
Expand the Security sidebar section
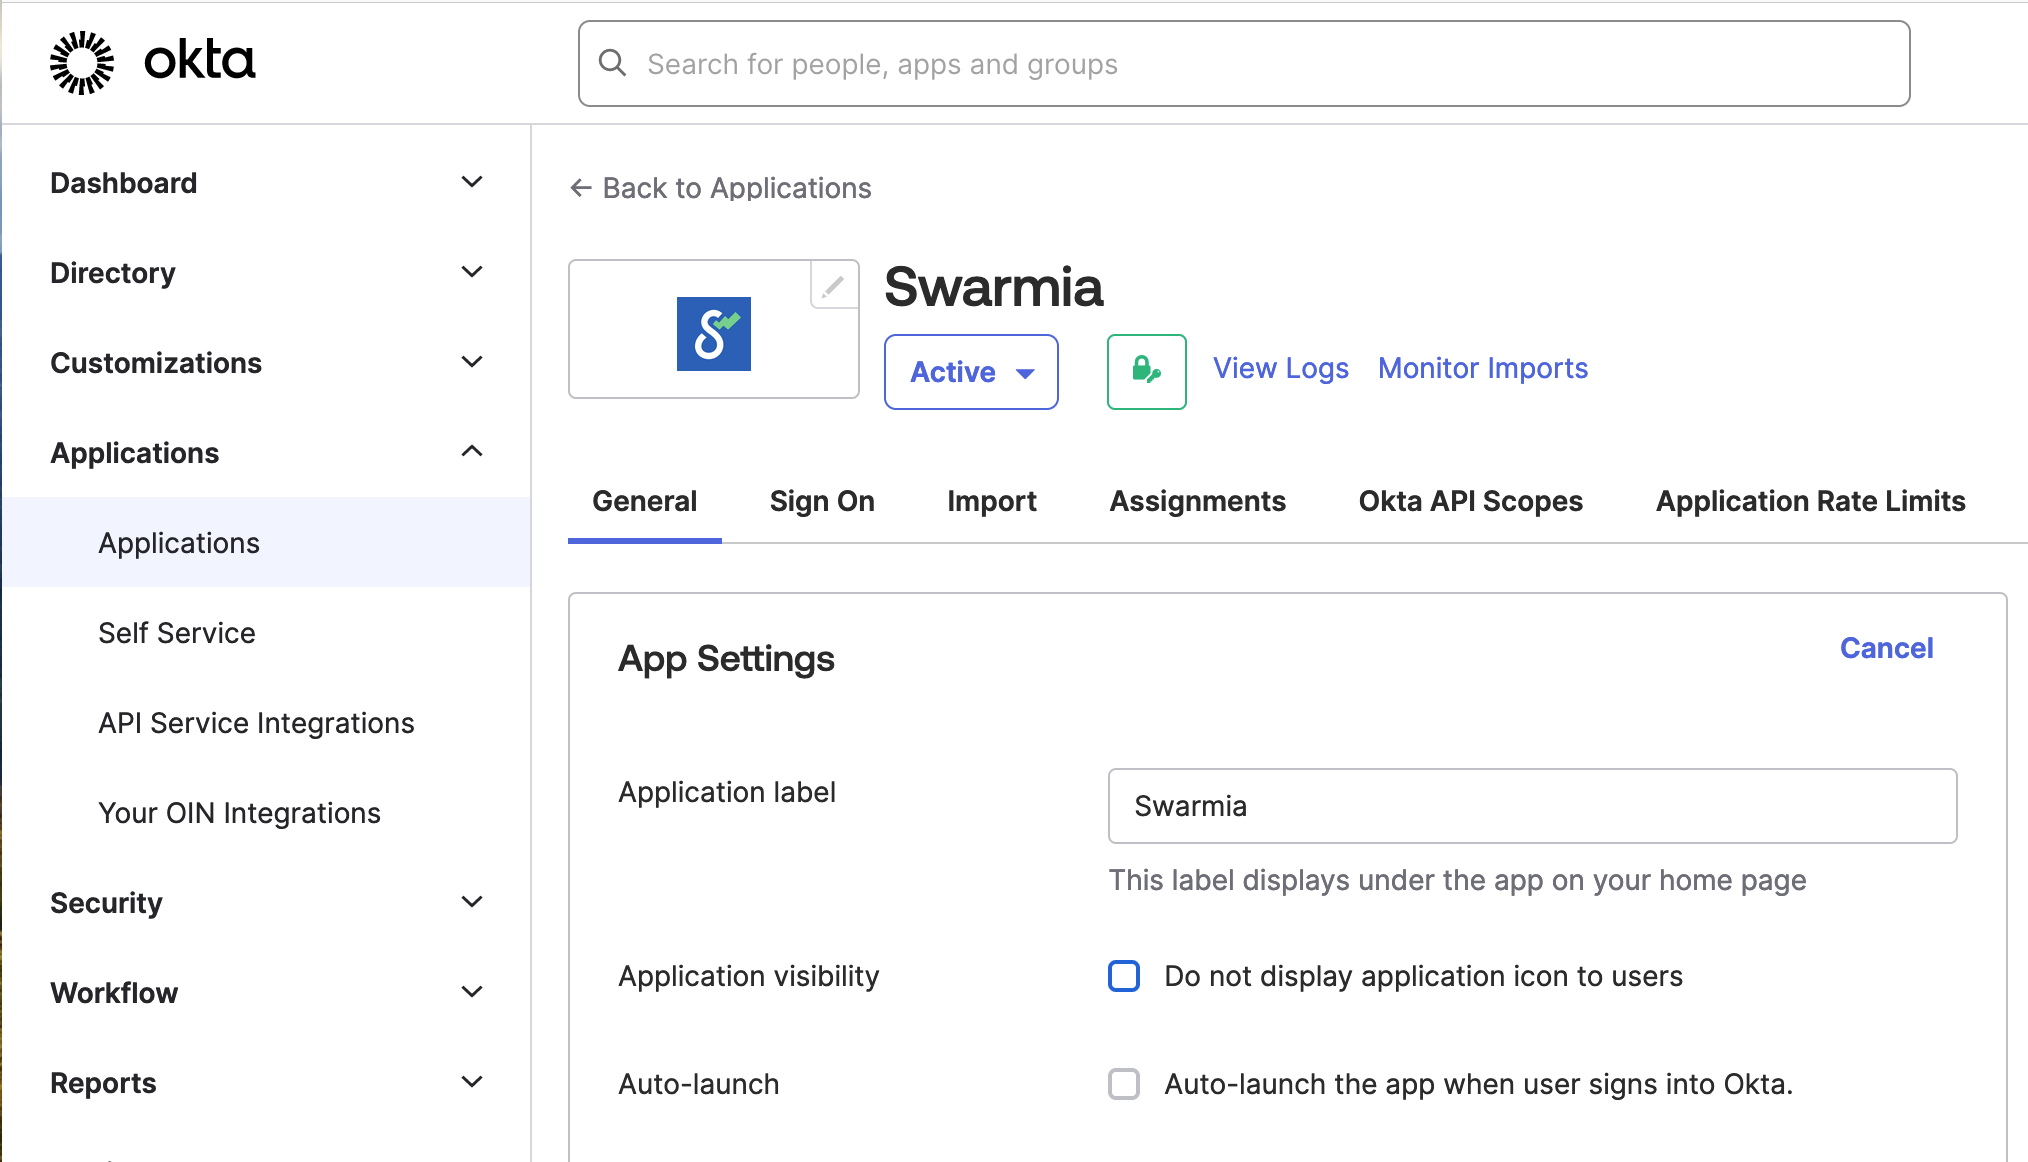472,902
